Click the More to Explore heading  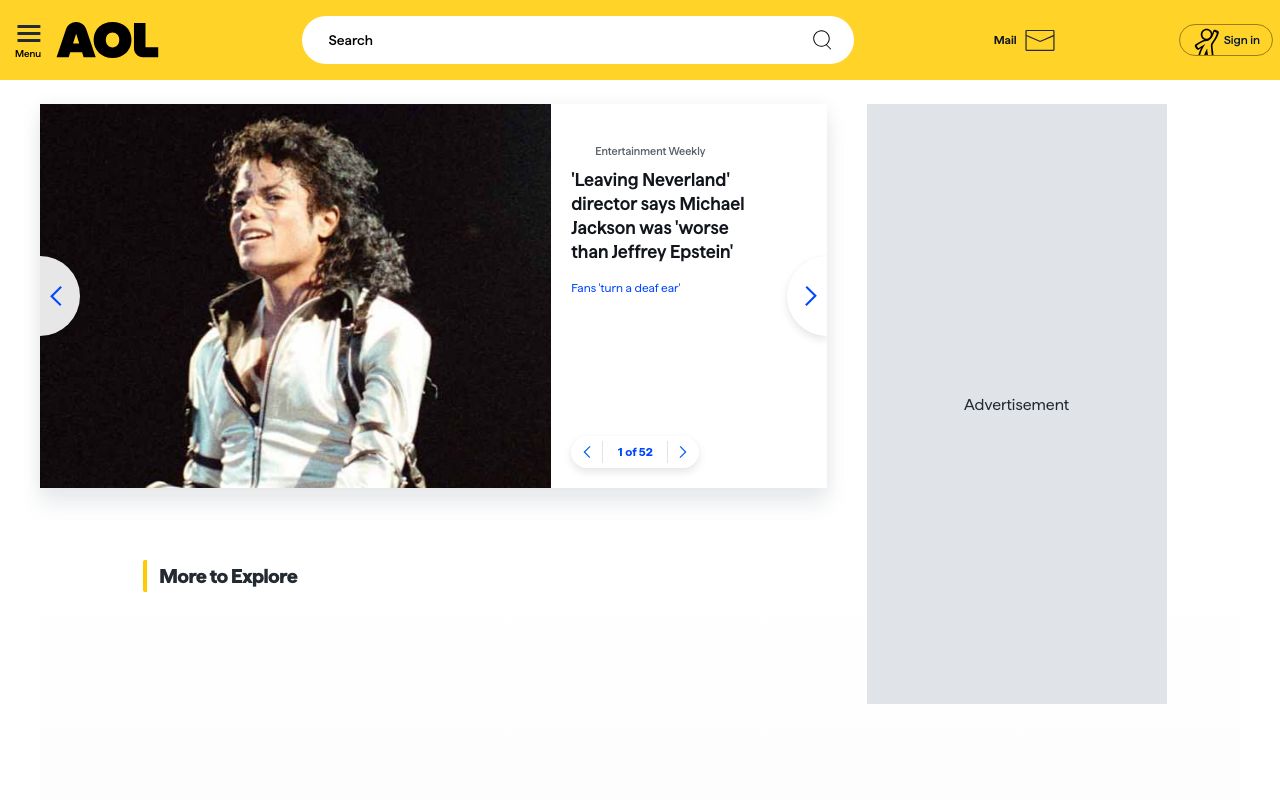coord(228,576)
